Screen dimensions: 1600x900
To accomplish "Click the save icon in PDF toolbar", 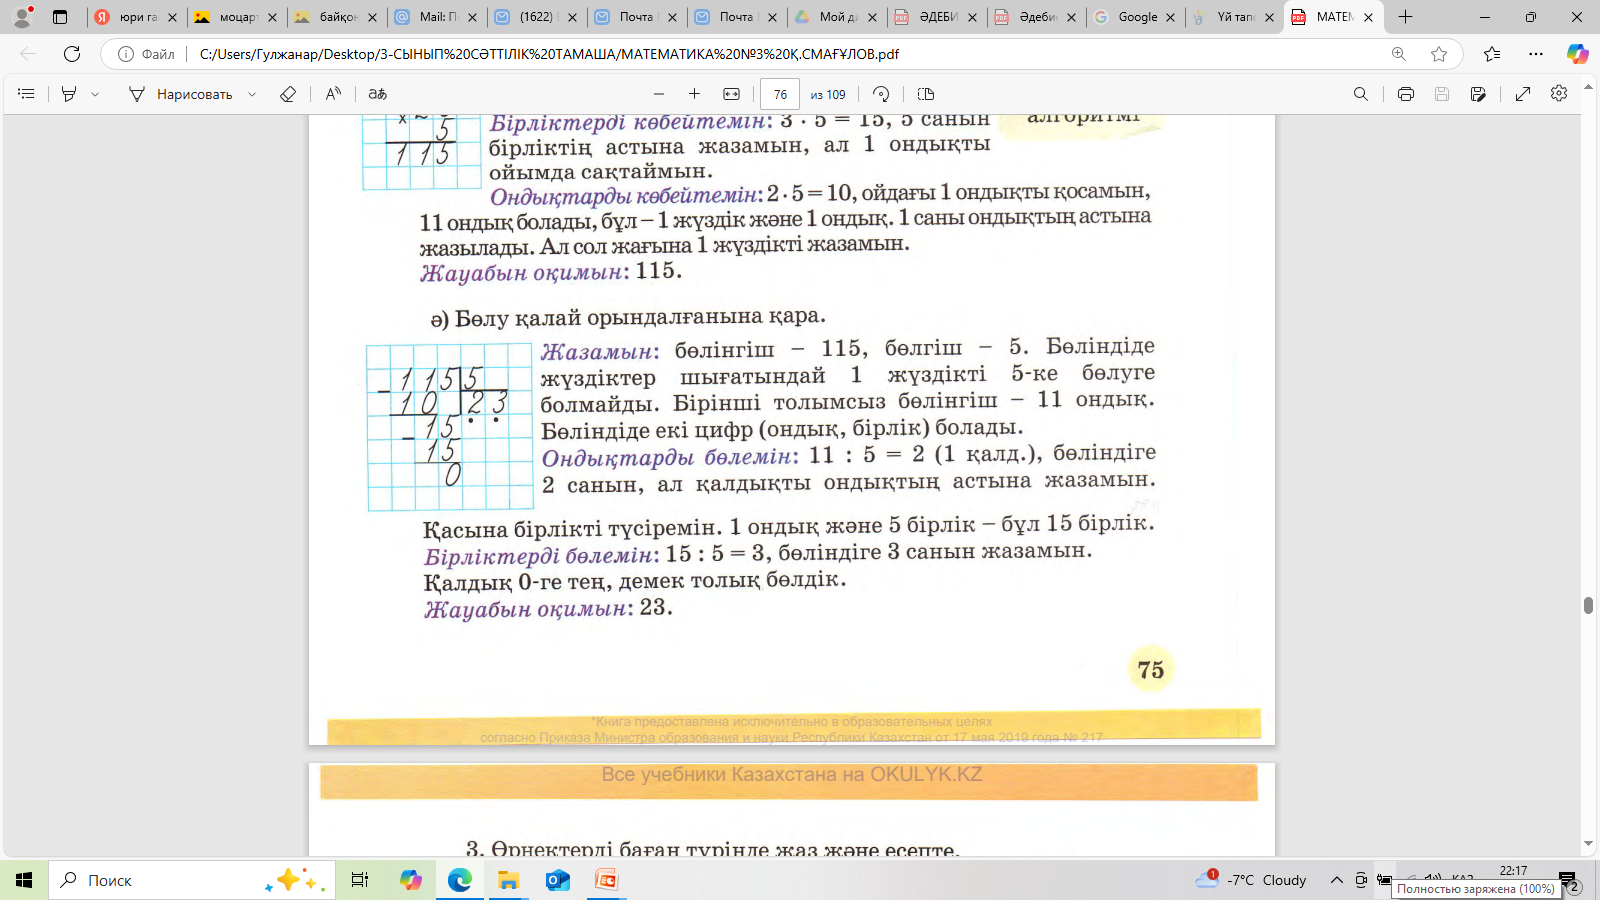I will point(1442,94).
